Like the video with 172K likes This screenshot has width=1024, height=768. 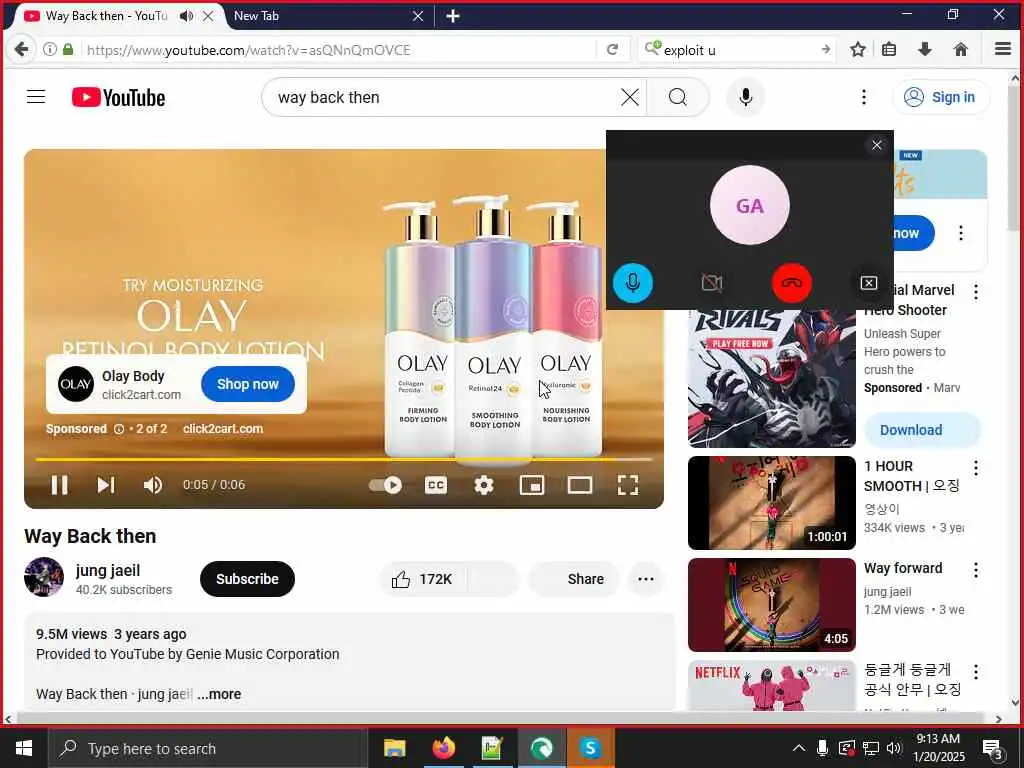pos(423,579)
